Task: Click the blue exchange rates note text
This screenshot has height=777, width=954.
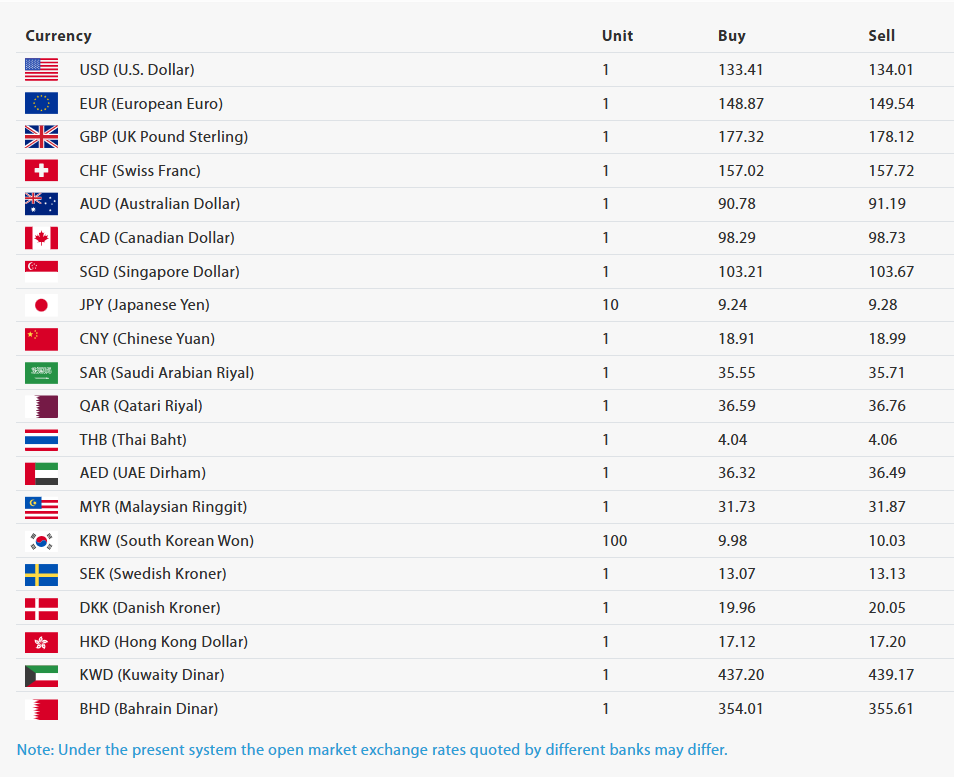Action: click(x=372, y=750)
